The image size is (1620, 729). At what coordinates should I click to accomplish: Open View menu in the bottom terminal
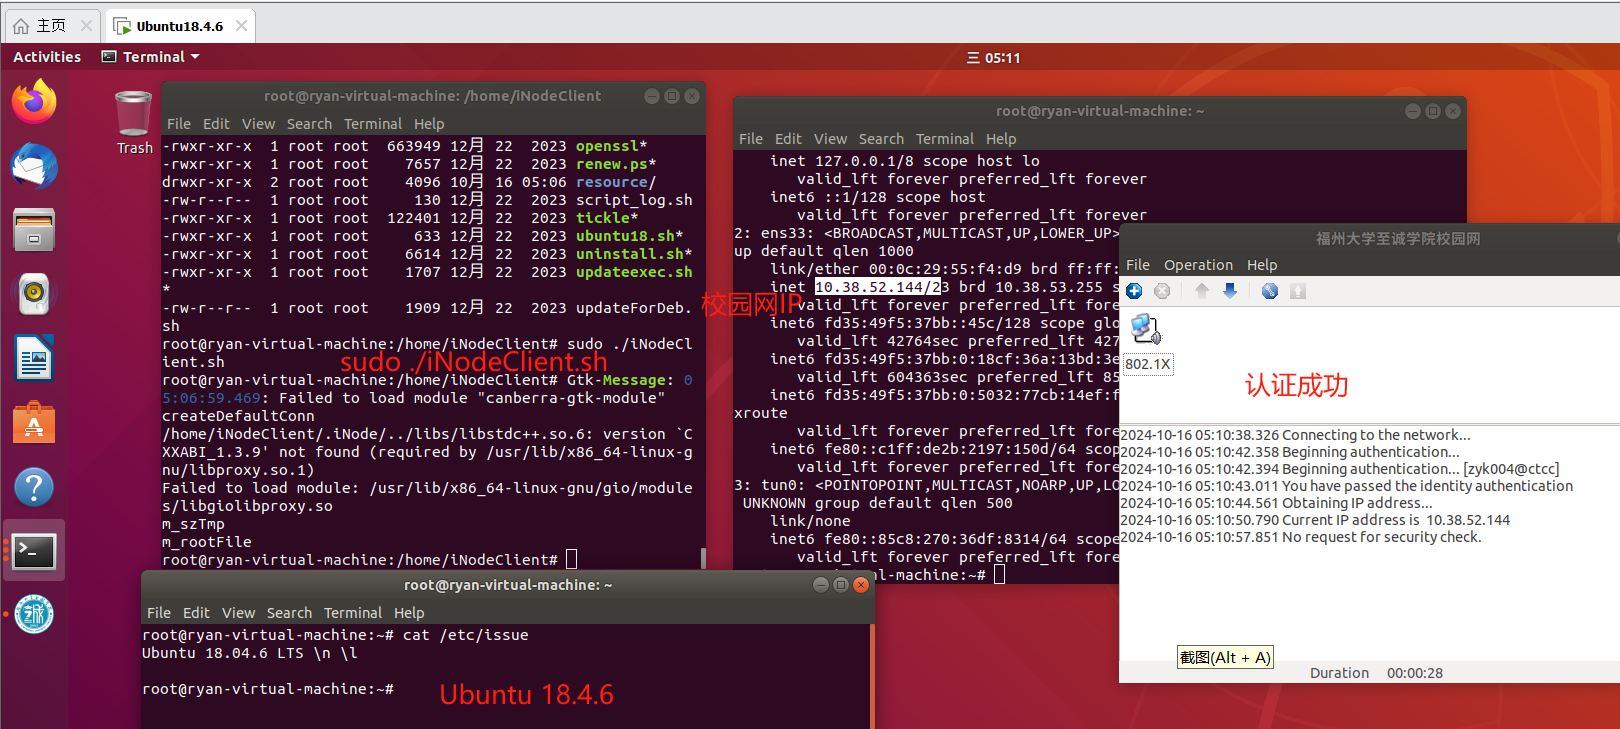pos(238,613)
